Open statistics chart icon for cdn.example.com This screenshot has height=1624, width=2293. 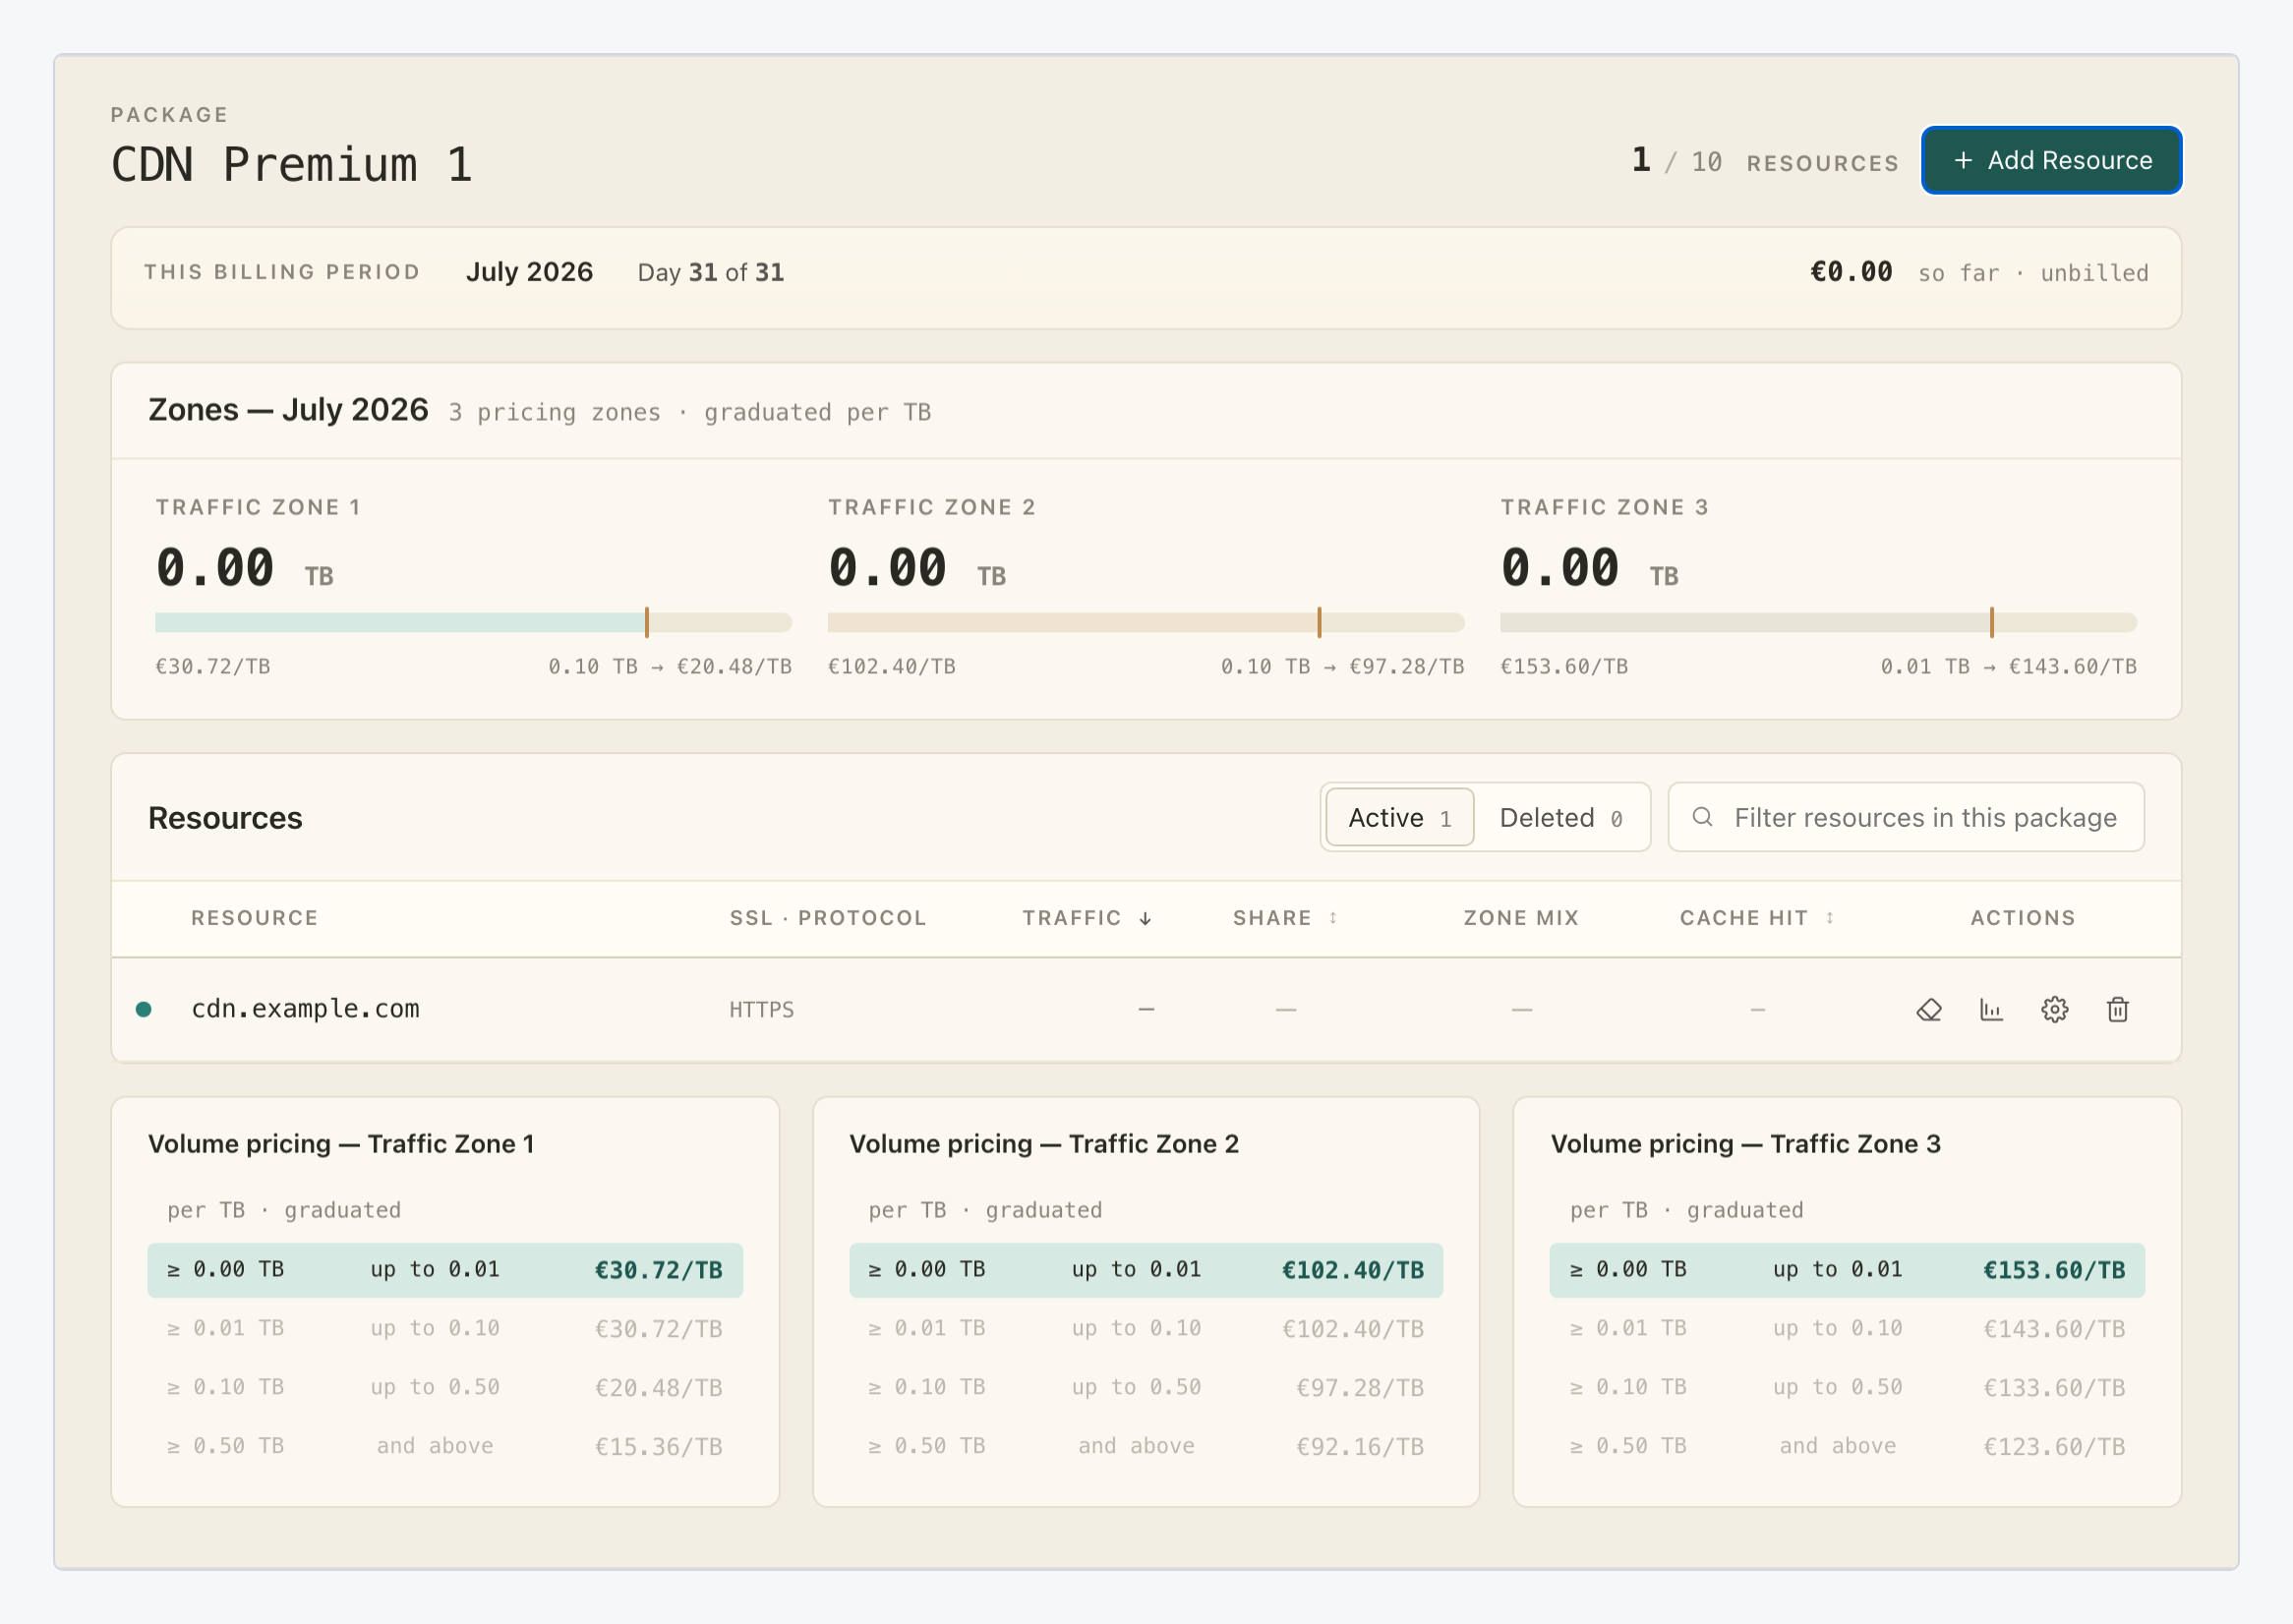point(1992,1010)
